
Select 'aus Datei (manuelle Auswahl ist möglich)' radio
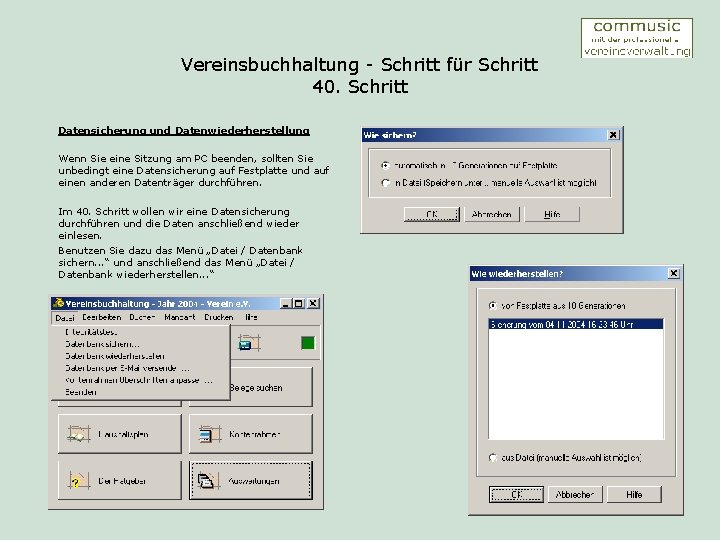point(493,457)
